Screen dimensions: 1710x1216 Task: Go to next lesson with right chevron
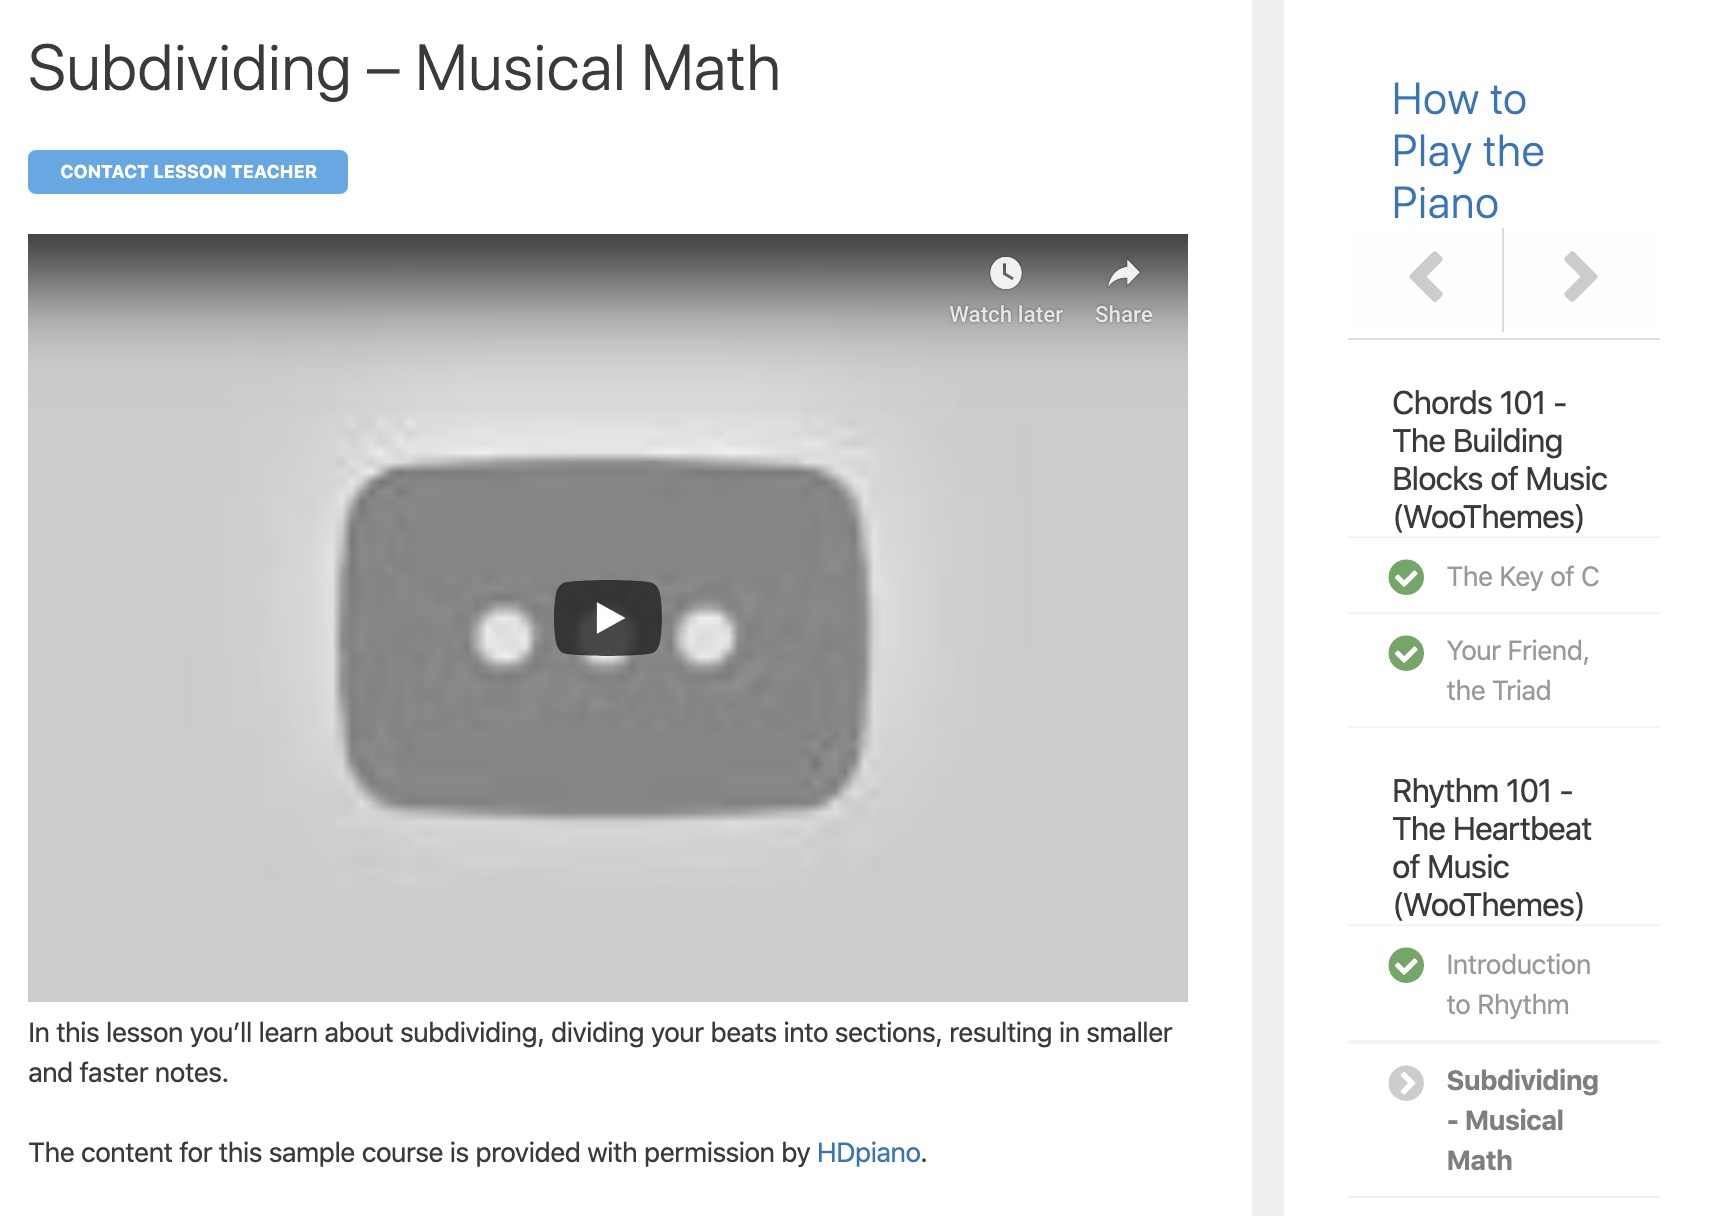pyautogui.click(x=1580, y=277)
